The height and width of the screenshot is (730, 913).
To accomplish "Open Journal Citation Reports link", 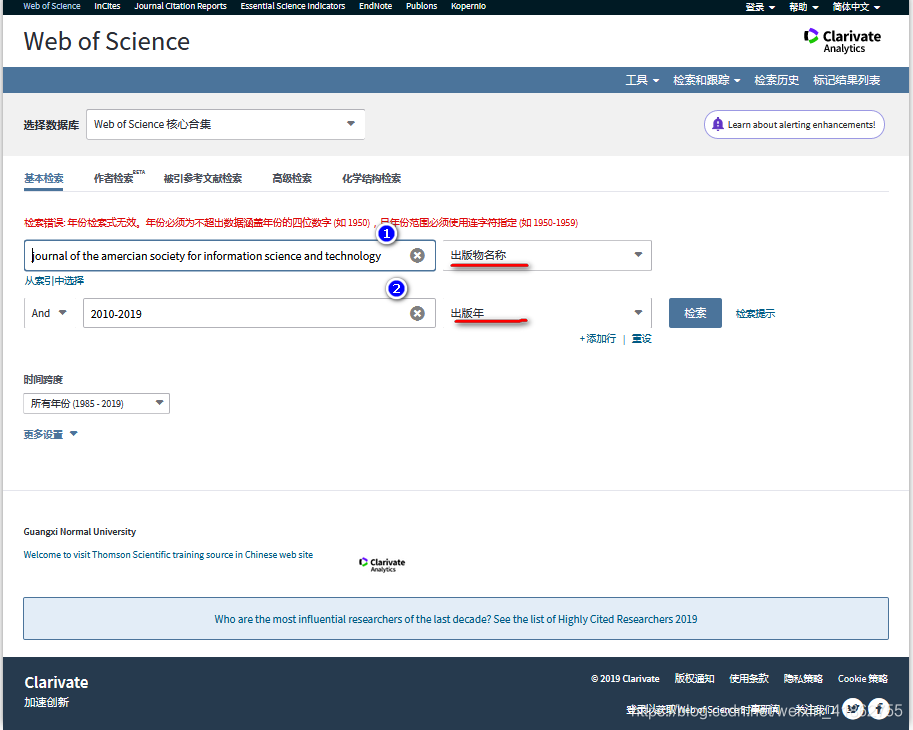I will point(181,6).
